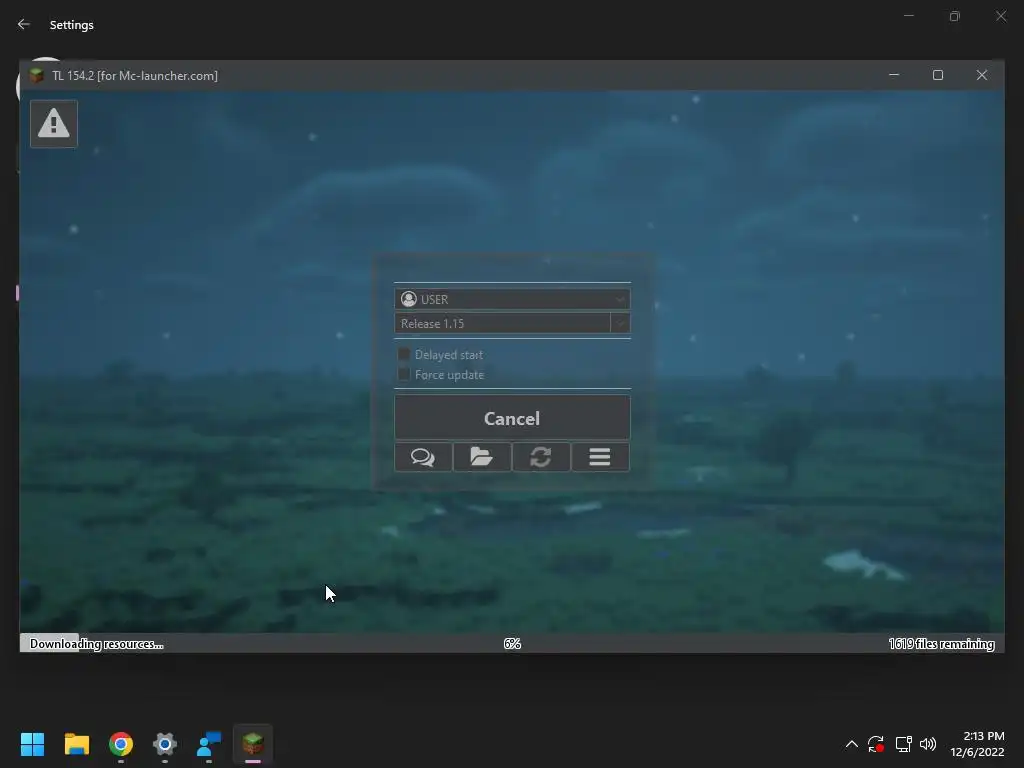Viewport: 1024px width, 768px height.
Task: Click the TL launcher title bar icon
Action: coord(37,75)
